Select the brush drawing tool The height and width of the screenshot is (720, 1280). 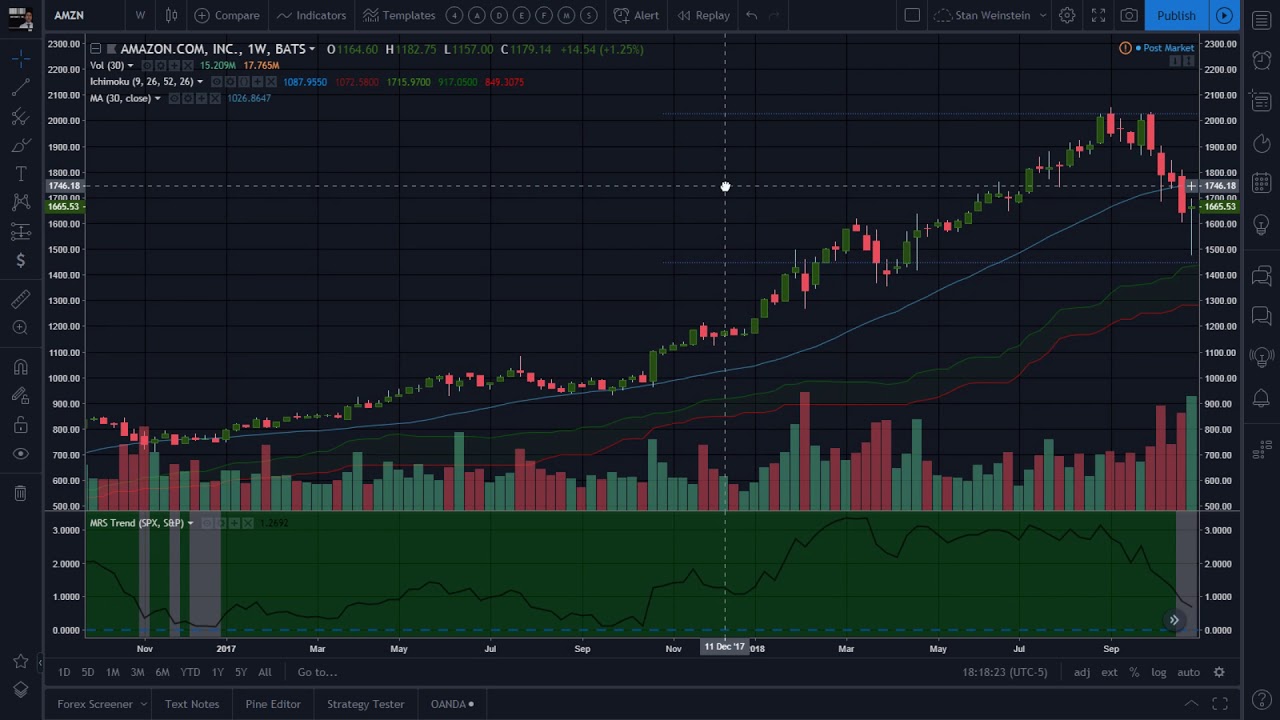click(x=20, y=146)
